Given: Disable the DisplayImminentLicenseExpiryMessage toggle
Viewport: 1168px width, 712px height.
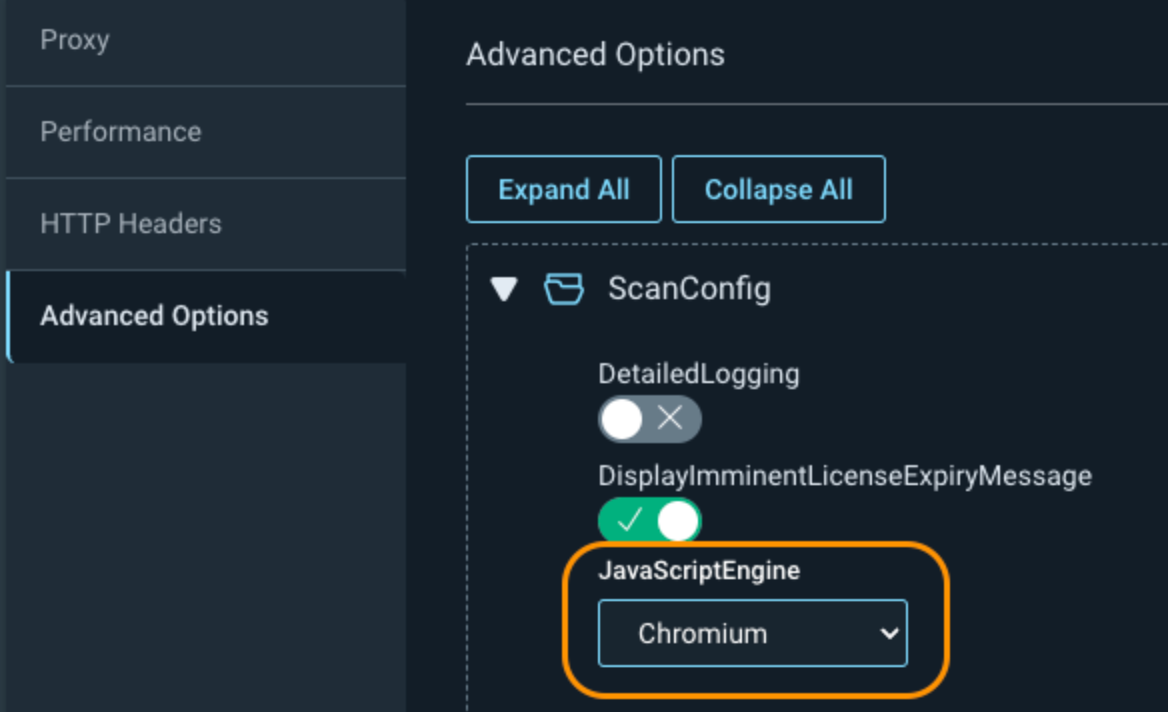Looking at the screenshot, I should pyautogui.click(x=649, y=521).
